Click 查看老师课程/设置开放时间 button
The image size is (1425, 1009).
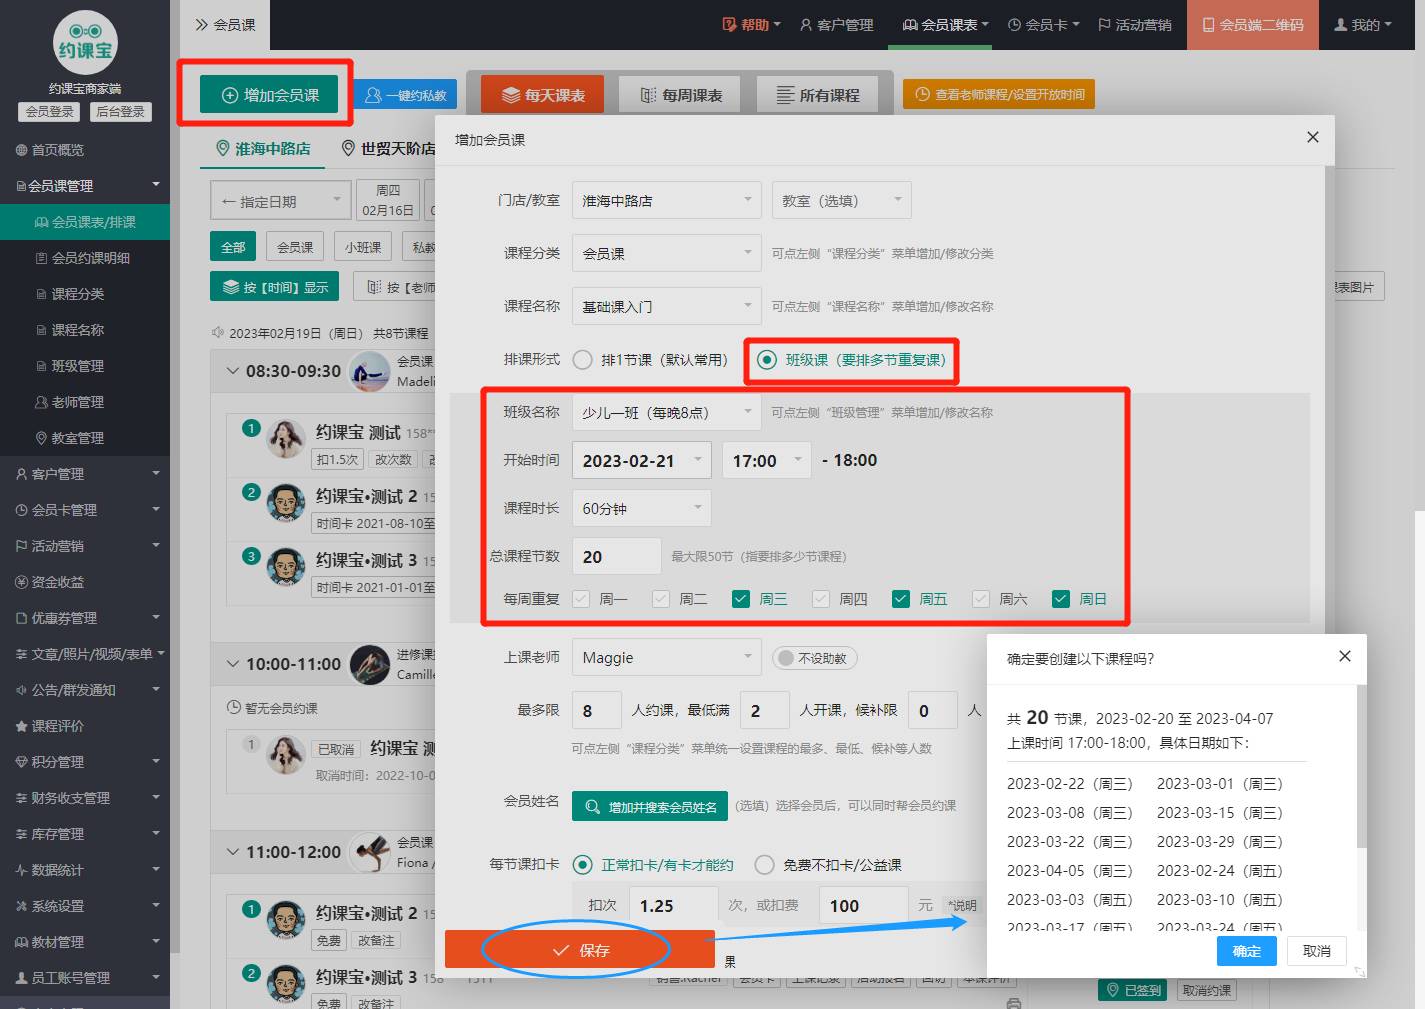[x=999, y=94]
